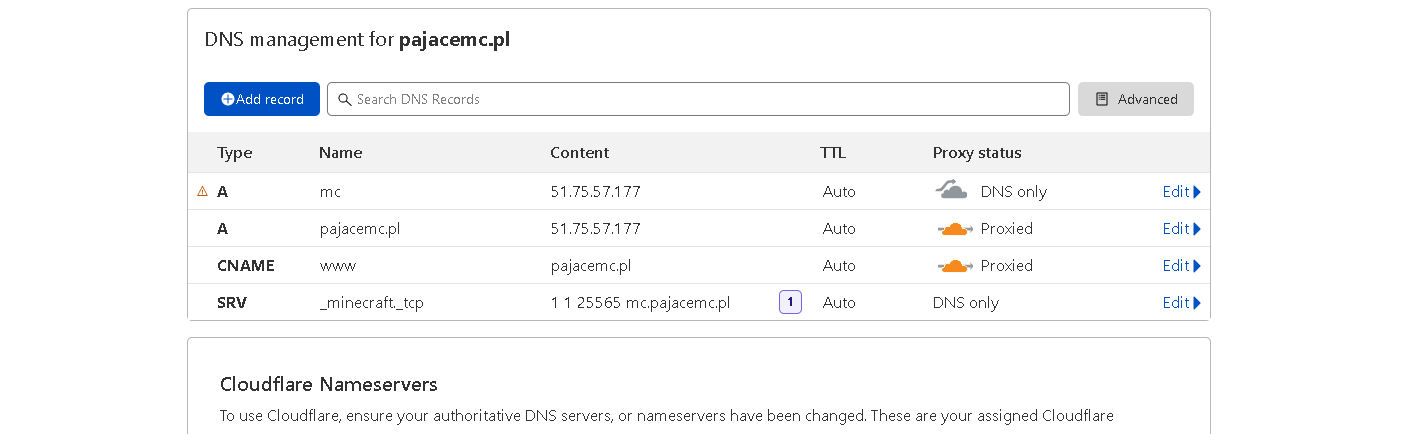The height and width of the screenshot is (434, 1413).
Task: Expand Edit for the pajacemc.pl A record
Action: (x=1181, y=229)
